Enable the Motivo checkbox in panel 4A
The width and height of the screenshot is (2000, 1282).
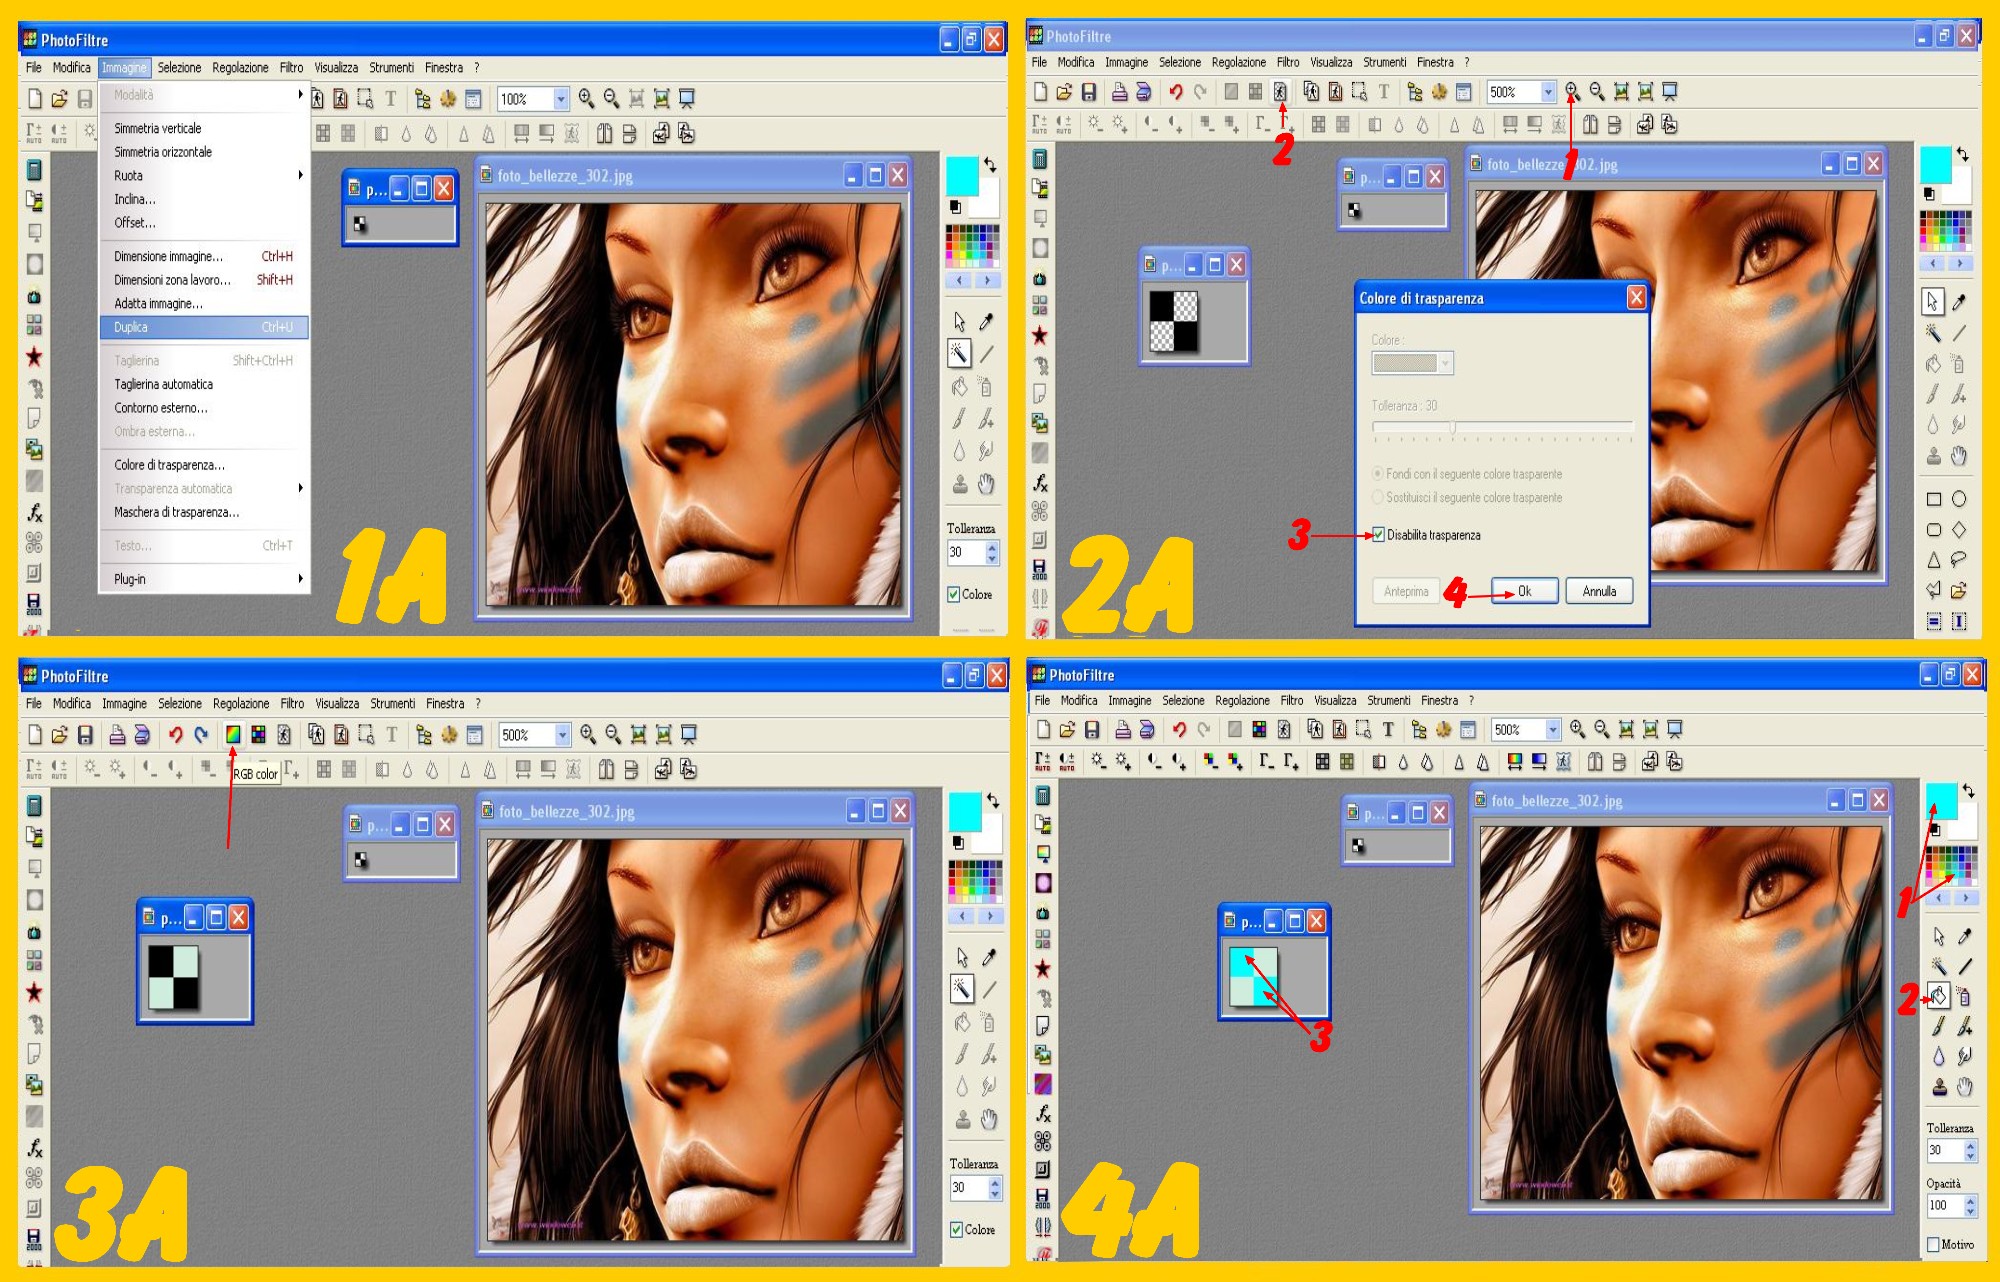1933,1244
